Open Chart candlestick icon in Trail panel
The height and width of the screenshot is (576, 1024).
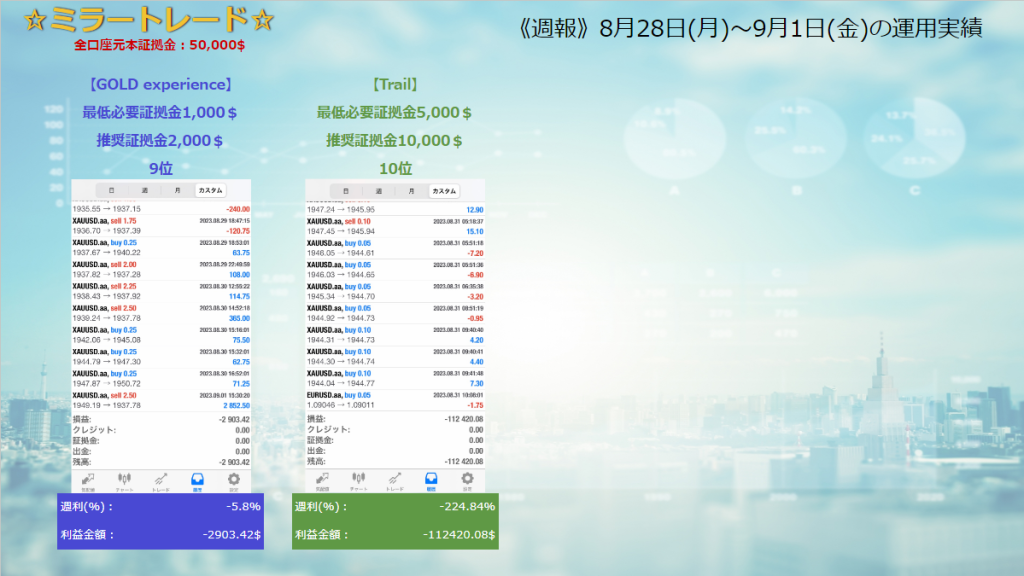coord(359,480)
